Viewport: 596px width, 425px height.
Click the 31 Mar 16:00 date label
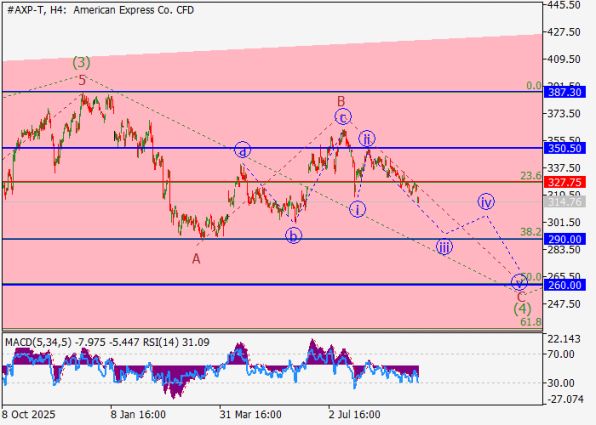pyautogui.click(x=250, y=414)
